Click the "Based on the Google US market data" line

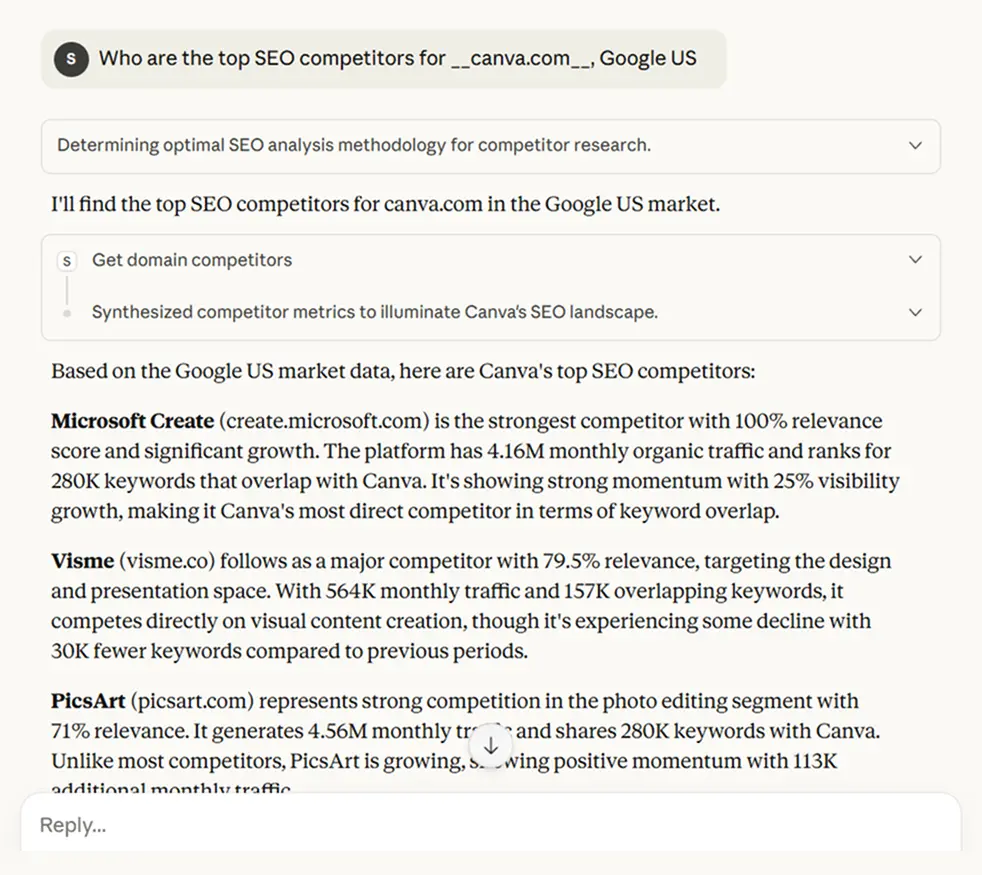(402, 371)
